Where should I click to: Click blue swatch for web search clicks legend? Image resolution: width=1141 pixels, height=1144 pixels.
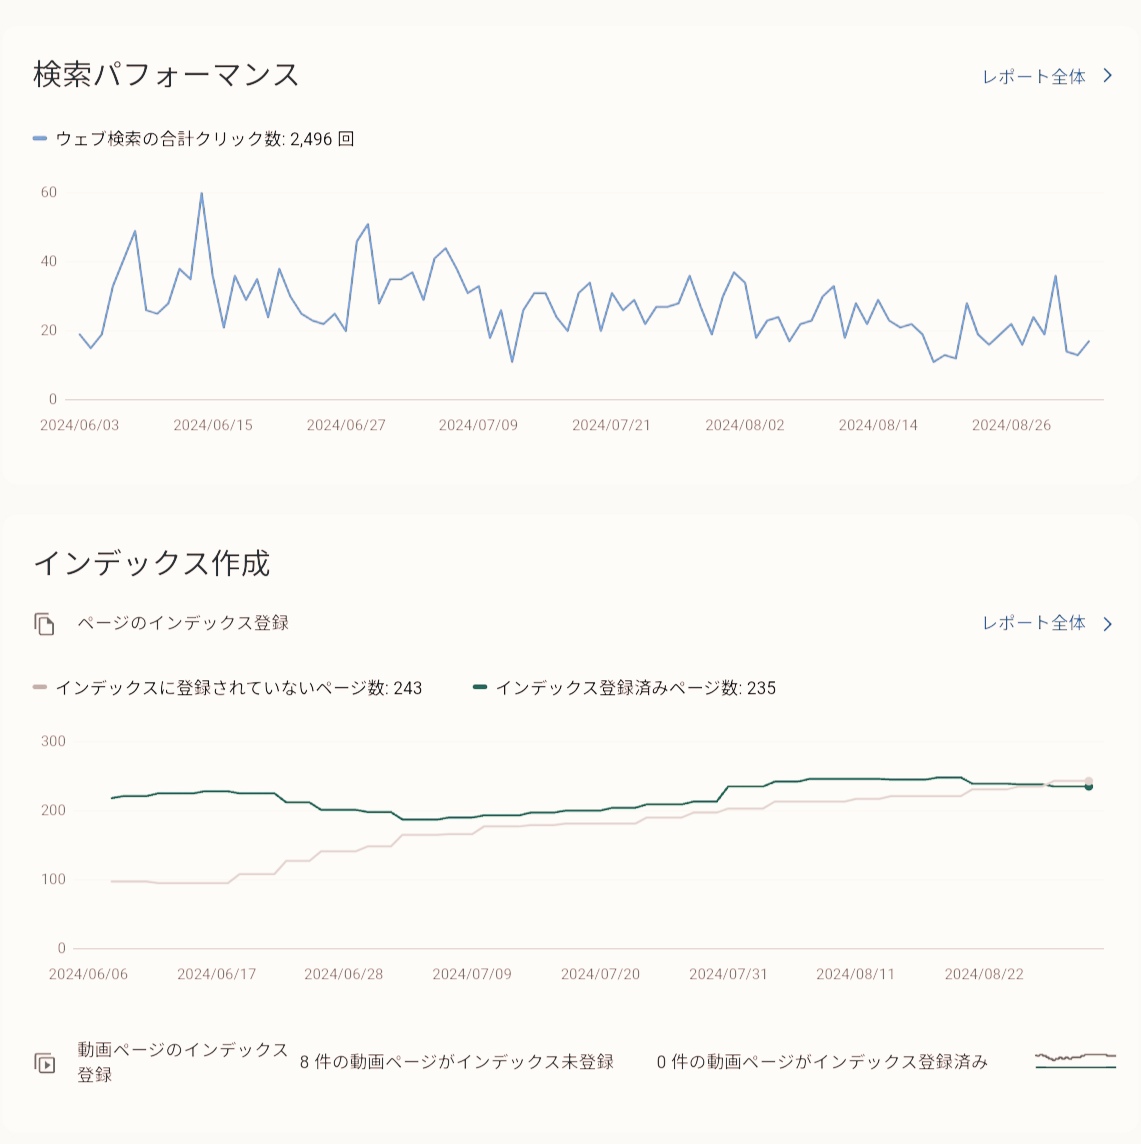coord(40,138)
